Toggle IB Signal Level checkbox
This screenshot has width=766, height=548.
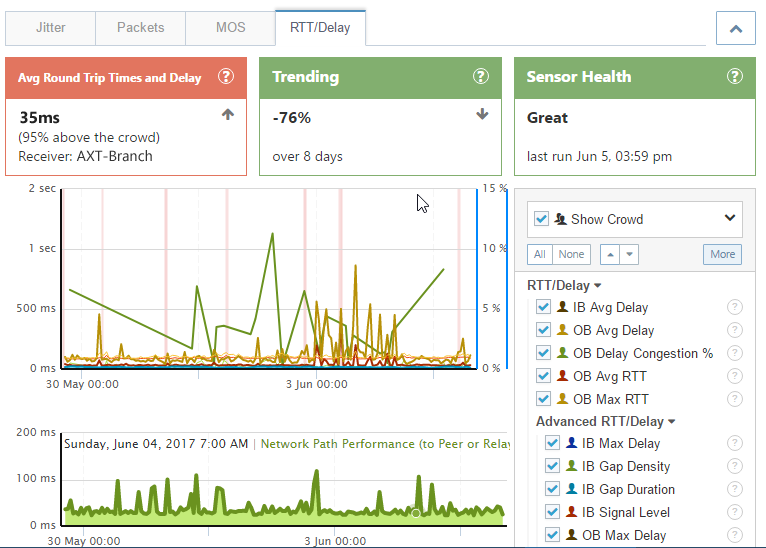point(552,511)
